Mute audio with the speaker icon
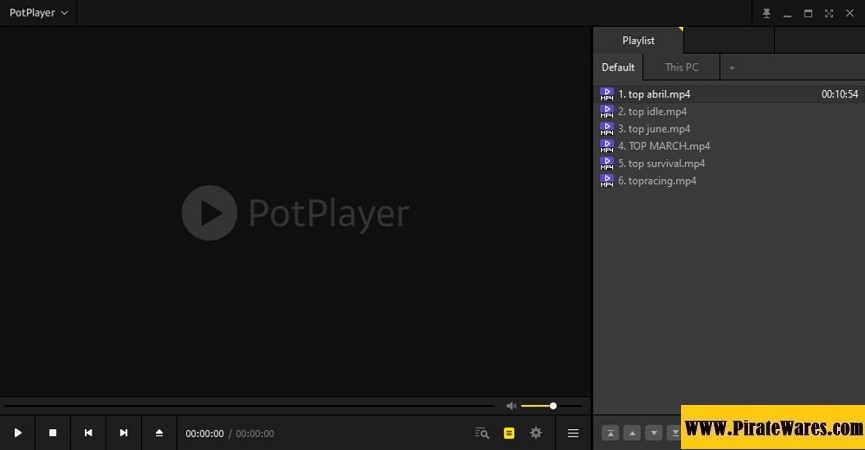 [511, 406]
